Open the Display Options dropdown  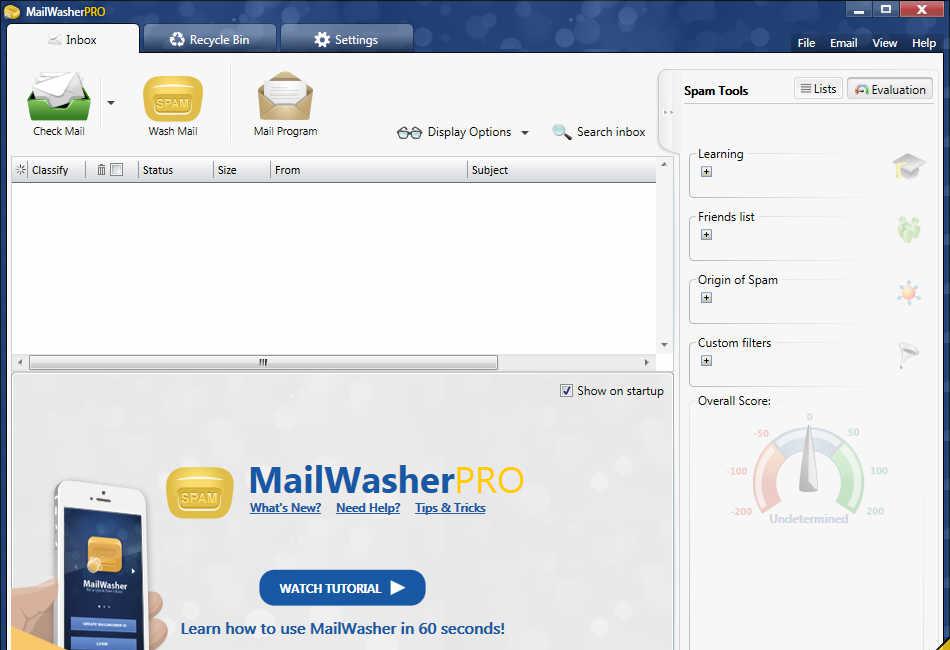pyautogui.click(x=525, y=133)
